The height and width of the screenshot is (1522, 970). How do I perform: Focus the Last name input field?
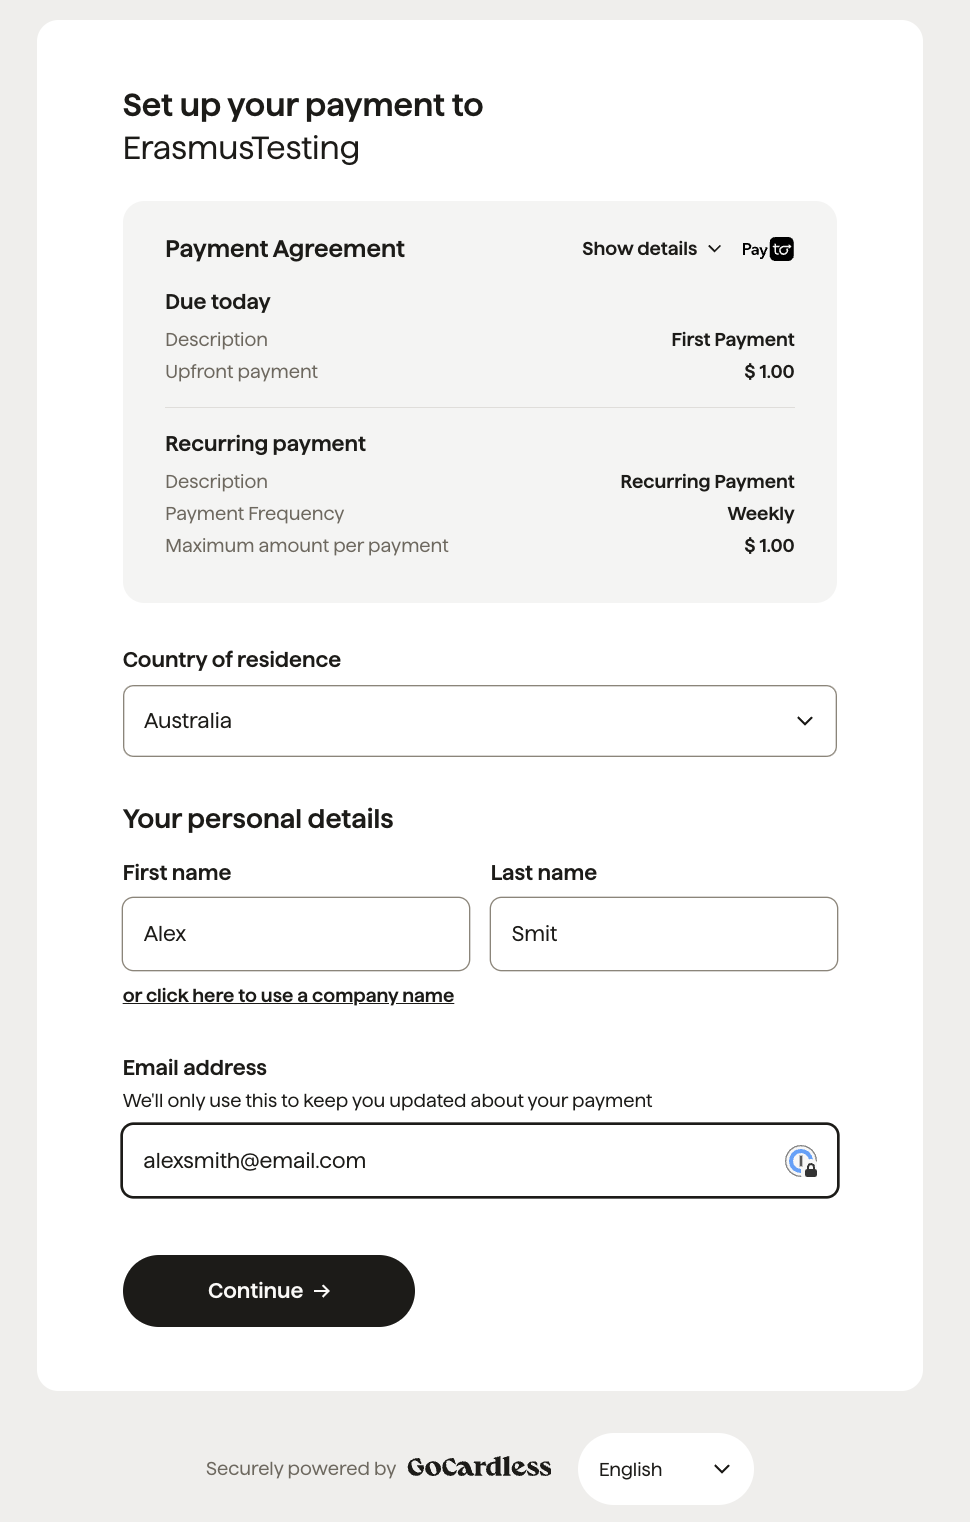pos(664,934)
